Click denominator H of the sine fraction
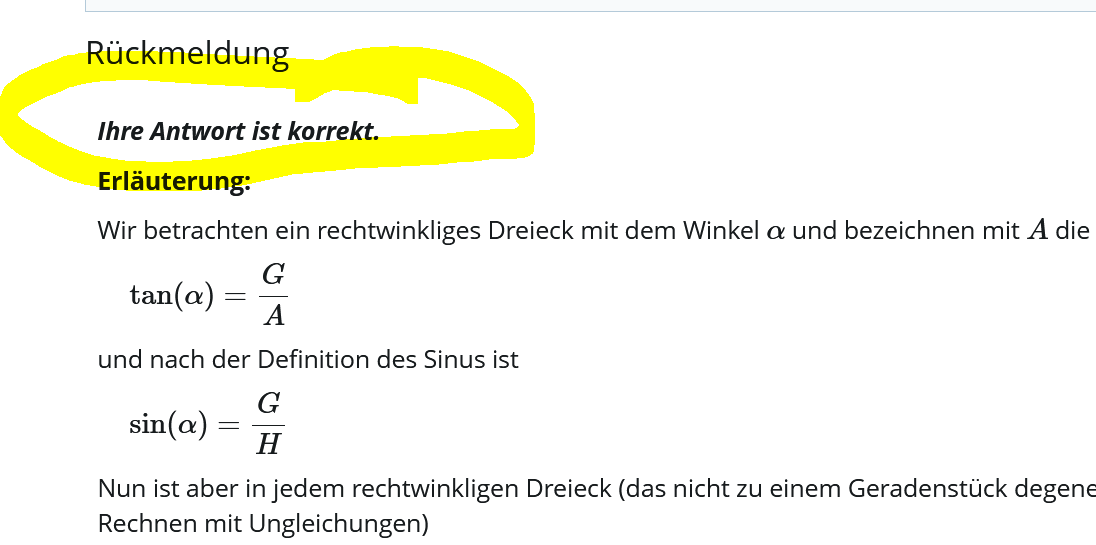Image resolution: width=1096 pixels, height=545 pixels. [x=268, y=444]
